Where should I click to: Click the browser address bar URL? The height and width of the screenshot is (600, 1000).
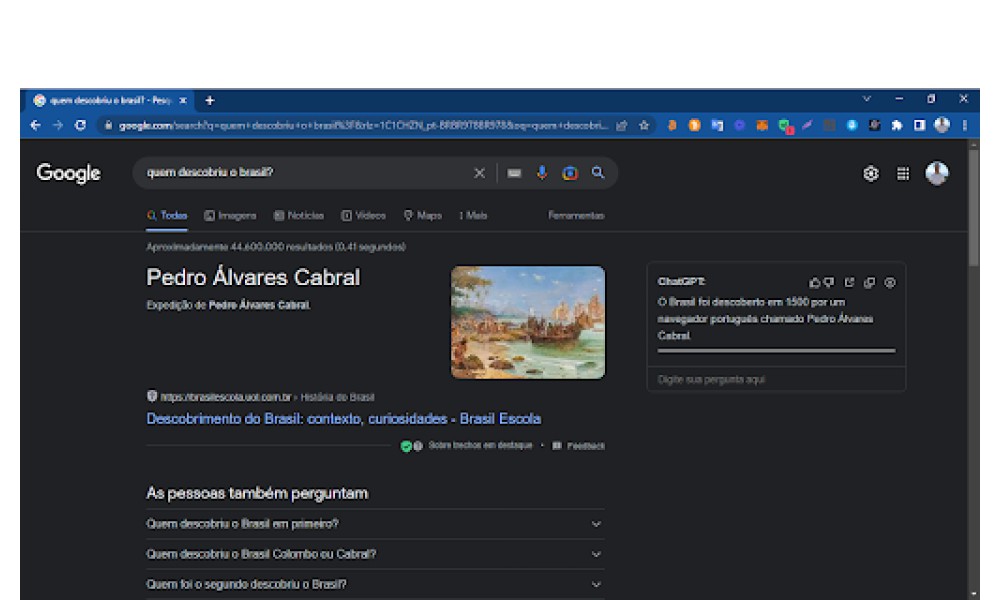pos(362,126)
